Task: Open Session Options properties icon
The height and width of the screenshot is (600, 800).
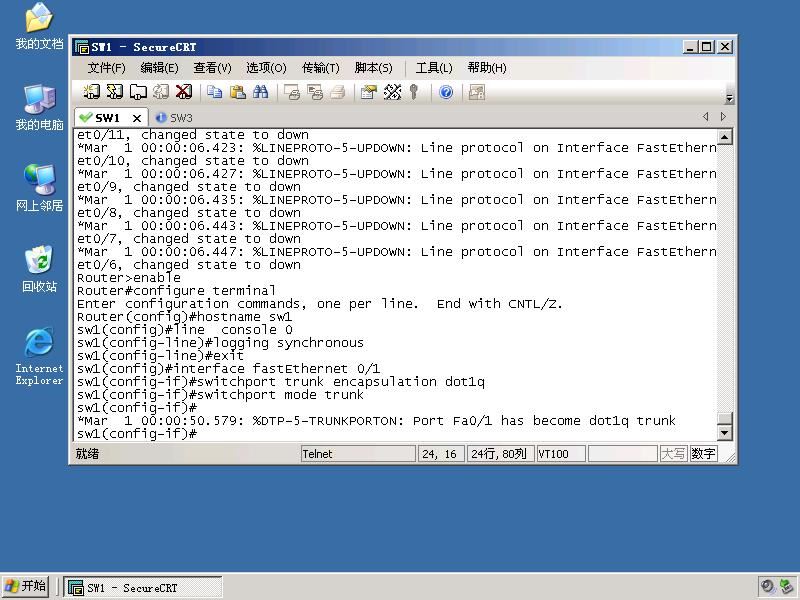Action: (368, 92)
